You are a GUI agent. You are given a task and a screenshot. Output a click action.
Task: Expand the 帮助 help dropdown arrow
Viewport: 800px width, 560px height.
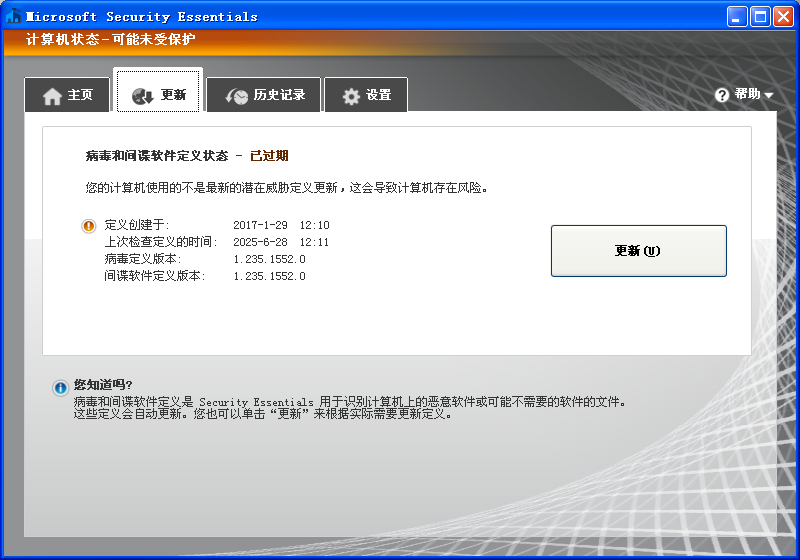[769, 95]
